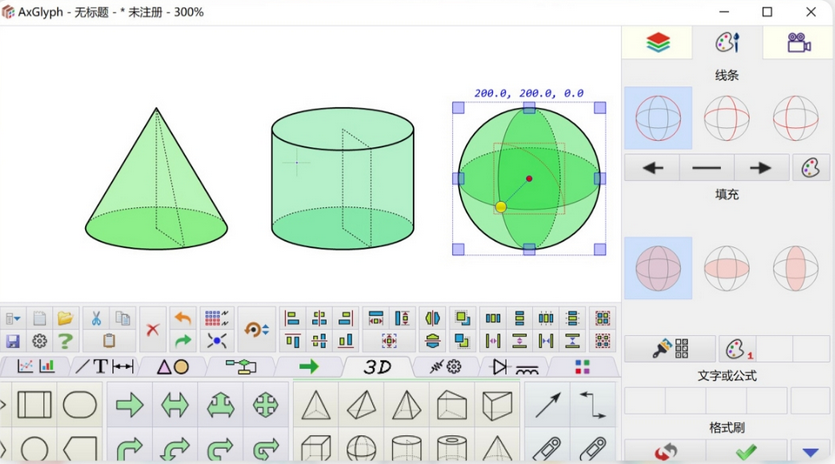Click the green question mark help icon
Viewport: 835px width, 464px height.
pos(65,341)
